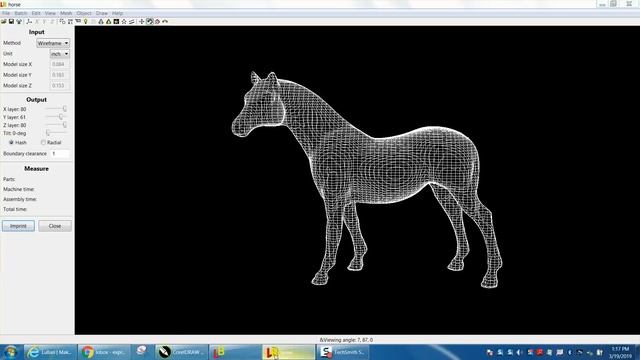This screenshot has width=640, height=360.
Task: Click the Save disk toolbar icon
Action: [x=11, y=21]
